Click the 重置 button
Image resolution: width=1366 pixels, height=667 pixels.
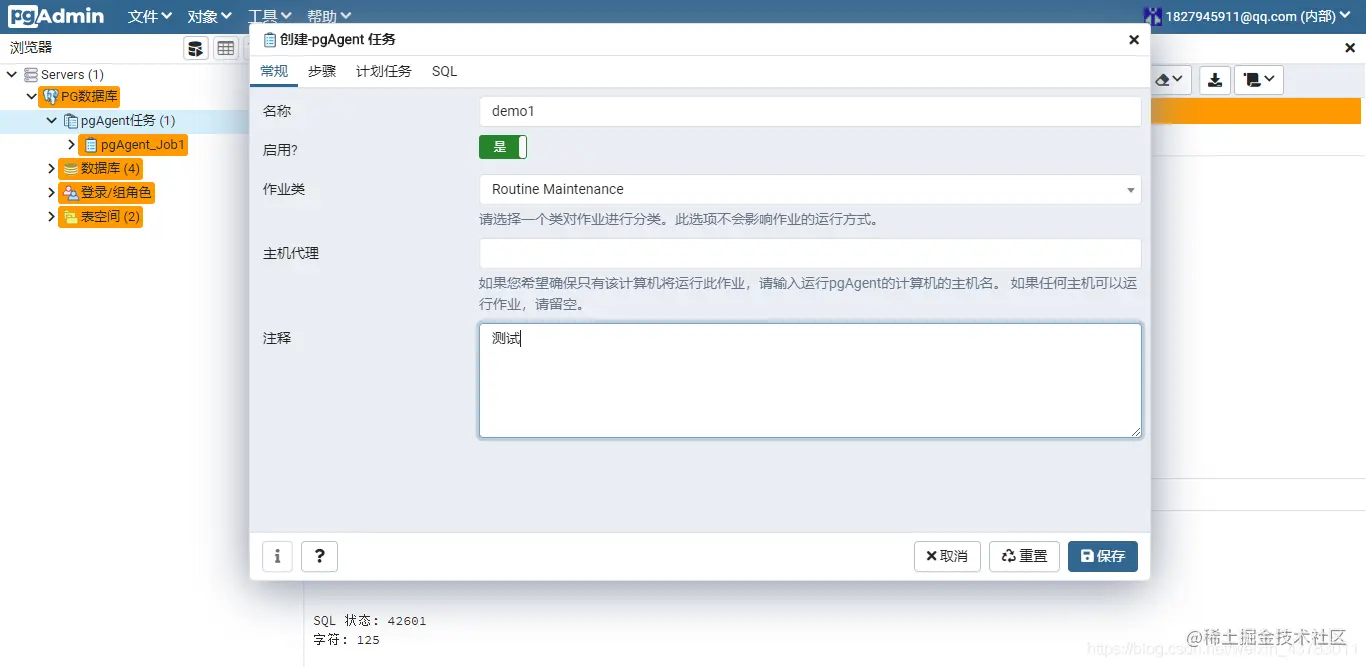(1023, 556)
